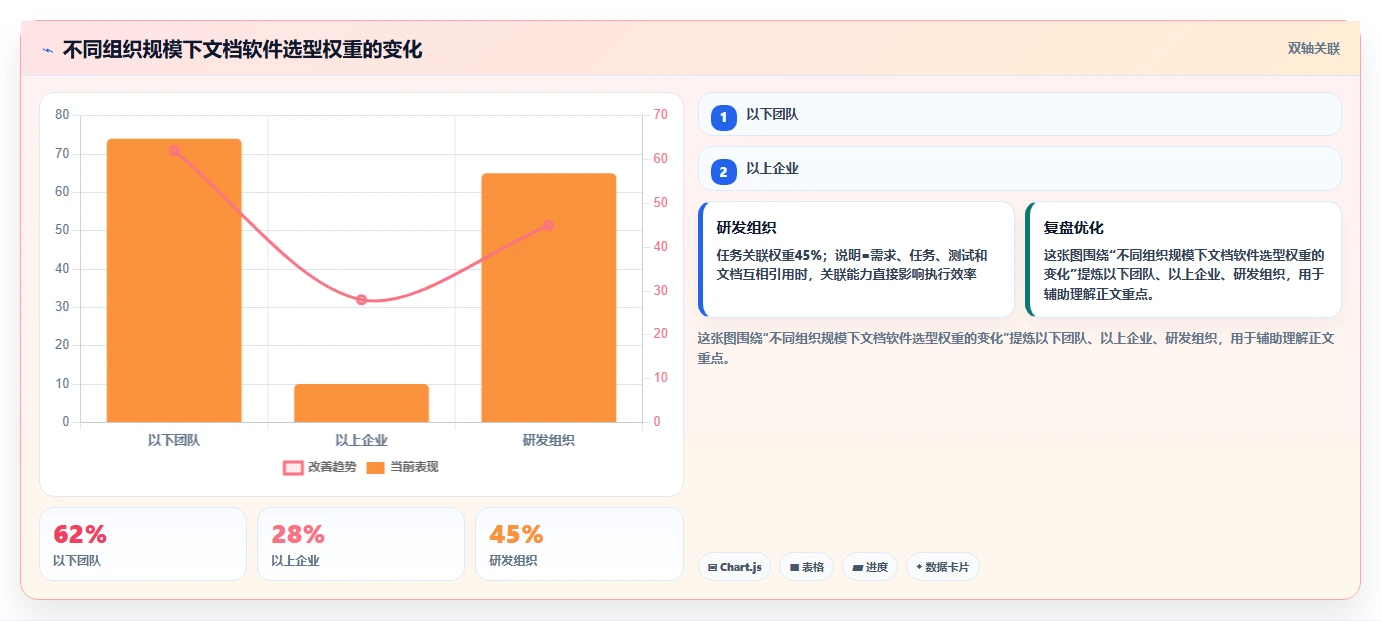Click x-axis label 以下团队 under chart
The image size is (1381, 621).
click(x=174, y=440)
